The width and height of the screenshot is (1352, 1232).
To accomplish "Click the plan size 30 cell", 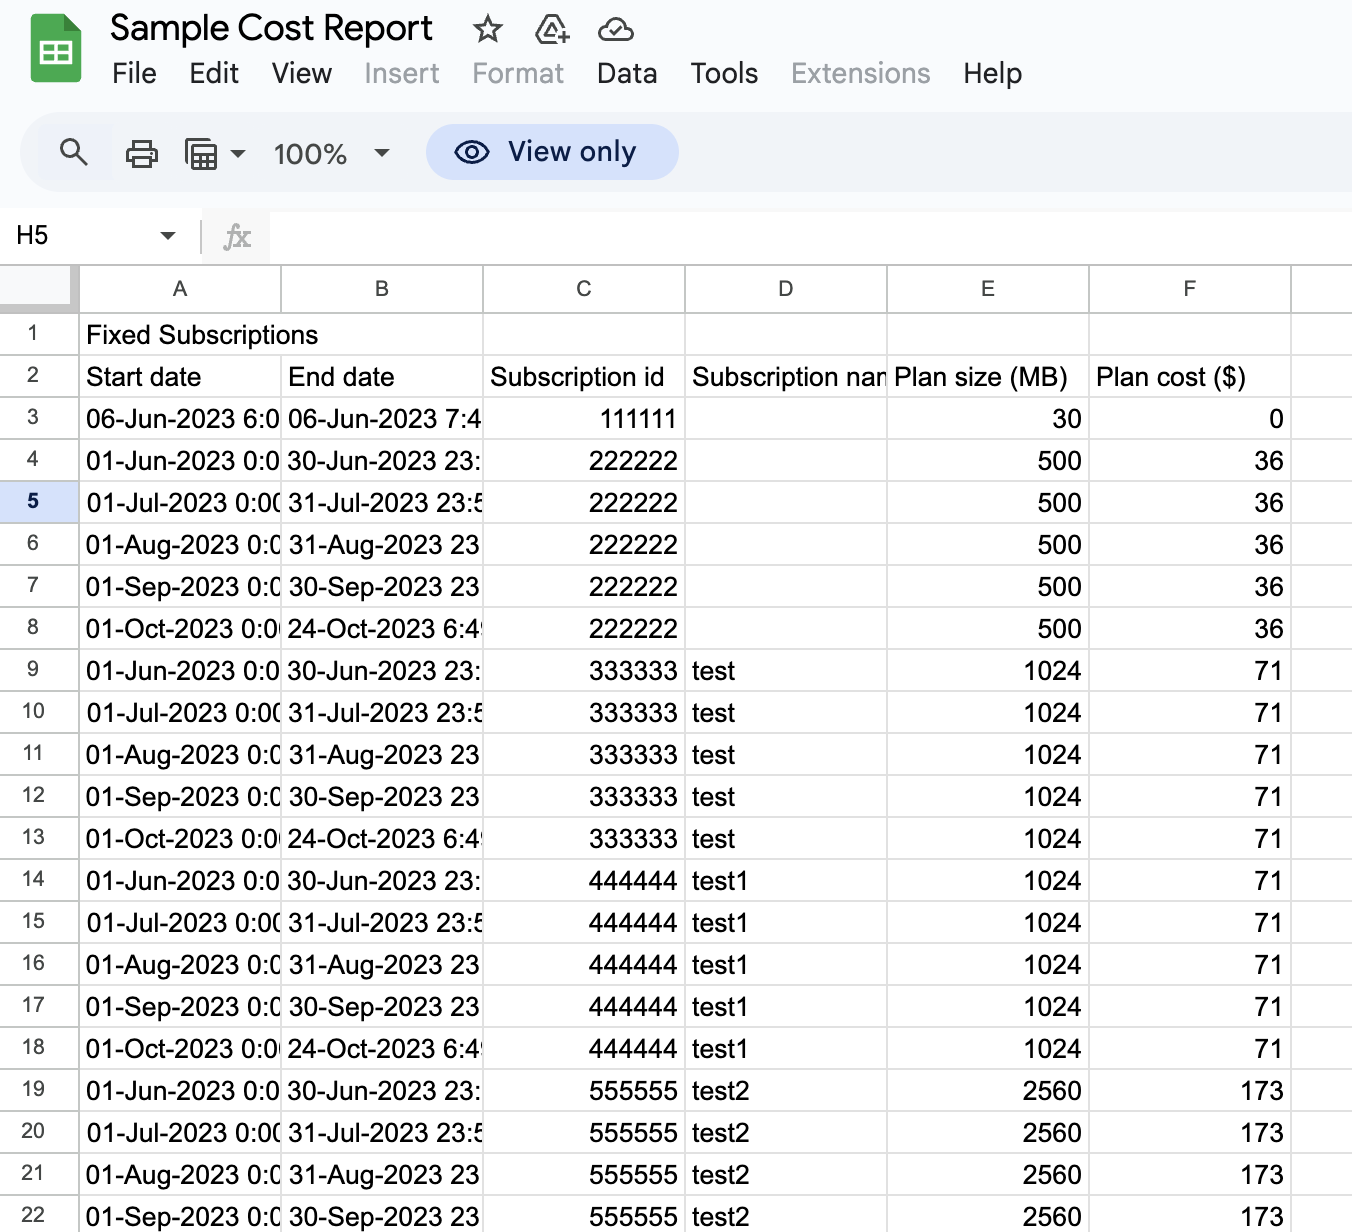I will coord(988,419).
